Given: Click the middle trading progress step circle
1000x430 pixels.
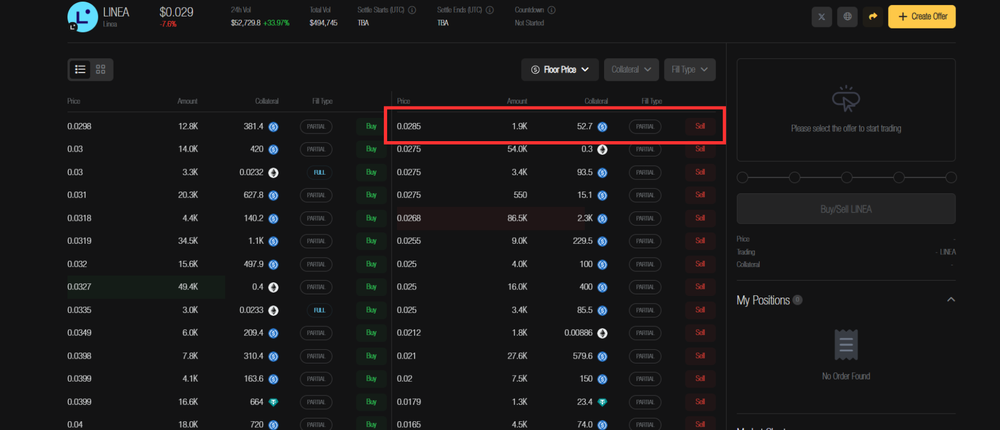Looking at the screenshot, I should click(x=846, y=177).
